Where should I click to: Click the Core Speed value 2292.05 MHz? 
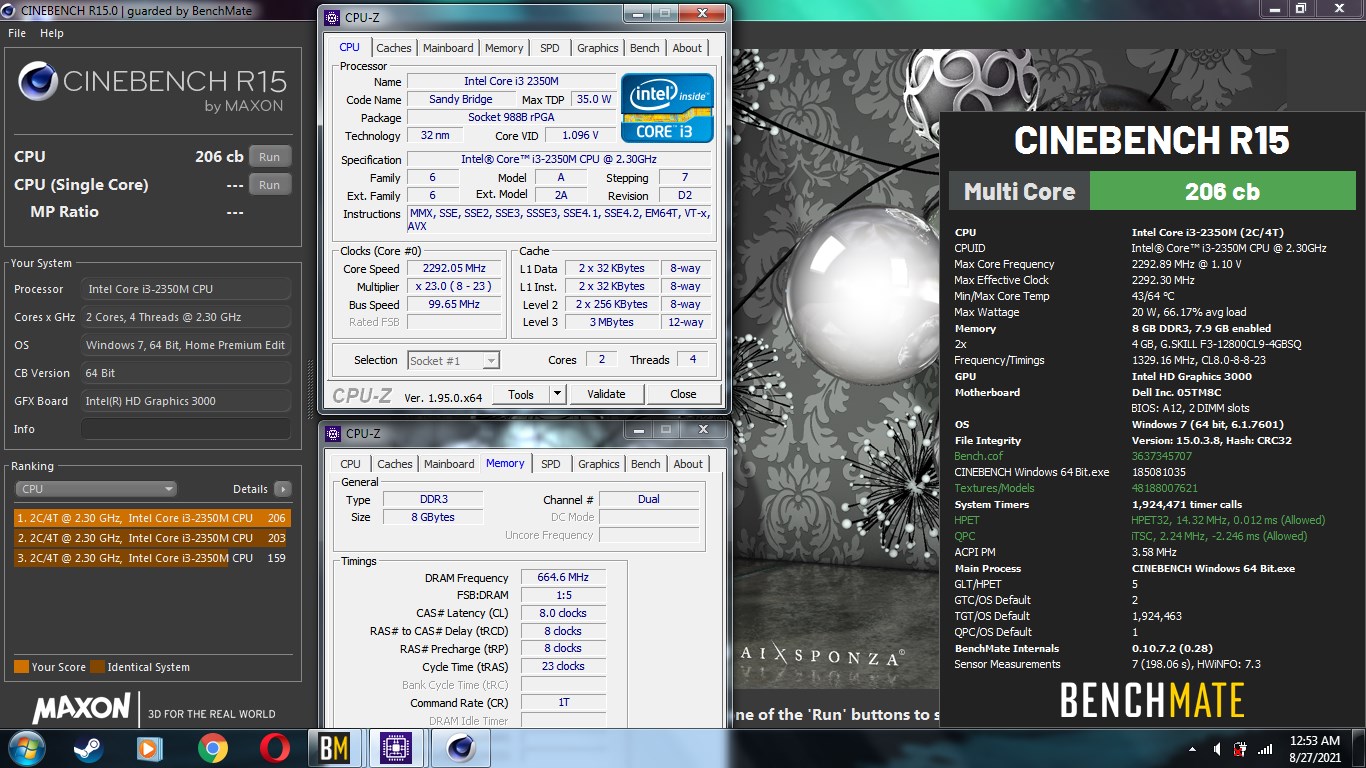point(455,269)
